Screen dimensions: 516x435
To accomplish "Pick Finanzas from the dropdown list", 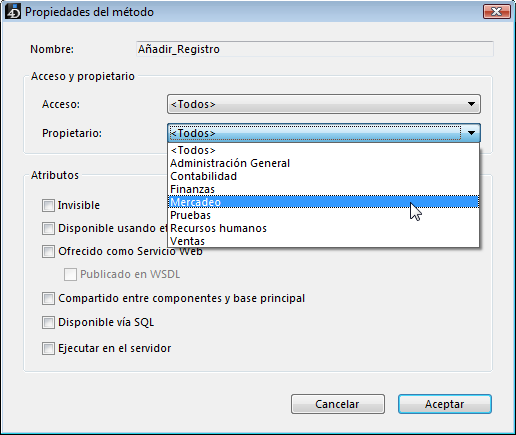I will coord(323,189).
